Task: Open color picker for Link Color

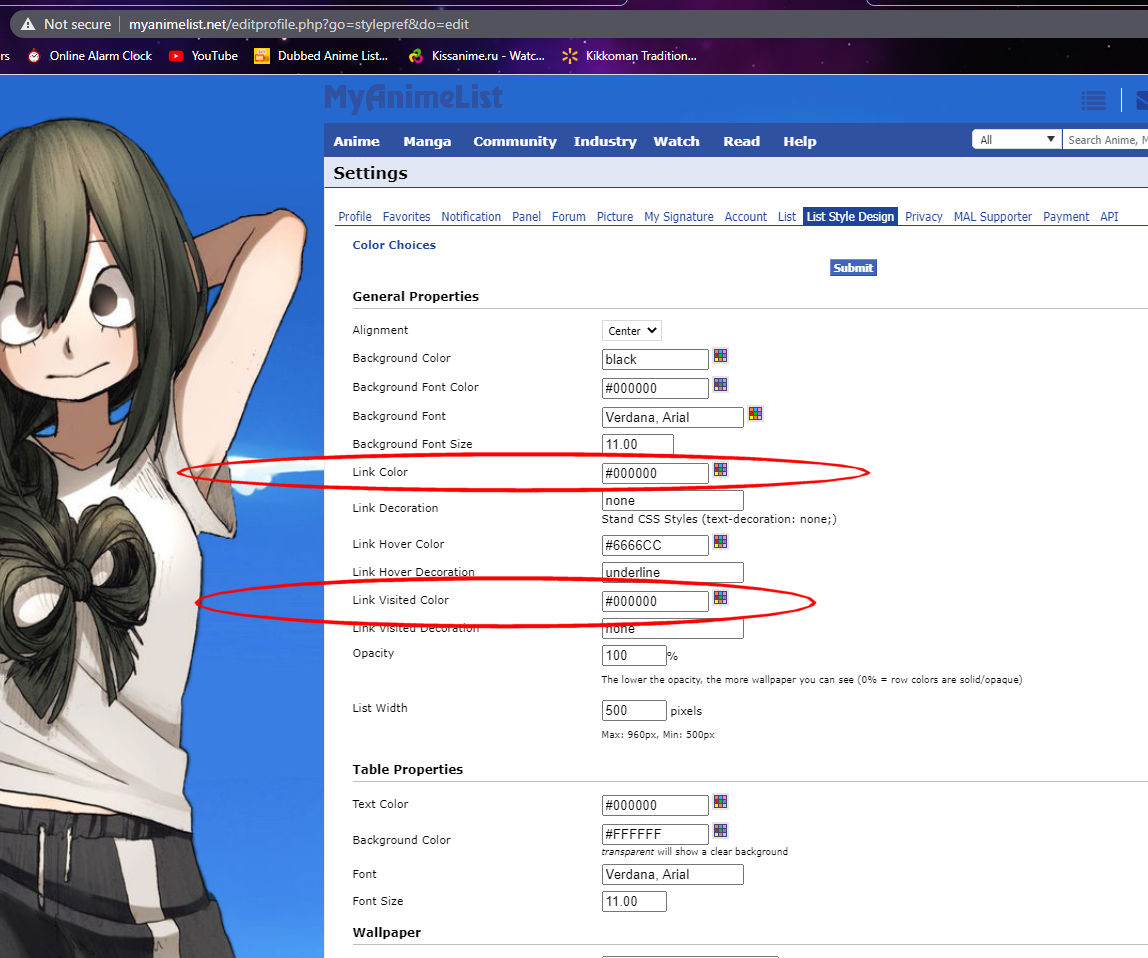Action: click(720, 470)
